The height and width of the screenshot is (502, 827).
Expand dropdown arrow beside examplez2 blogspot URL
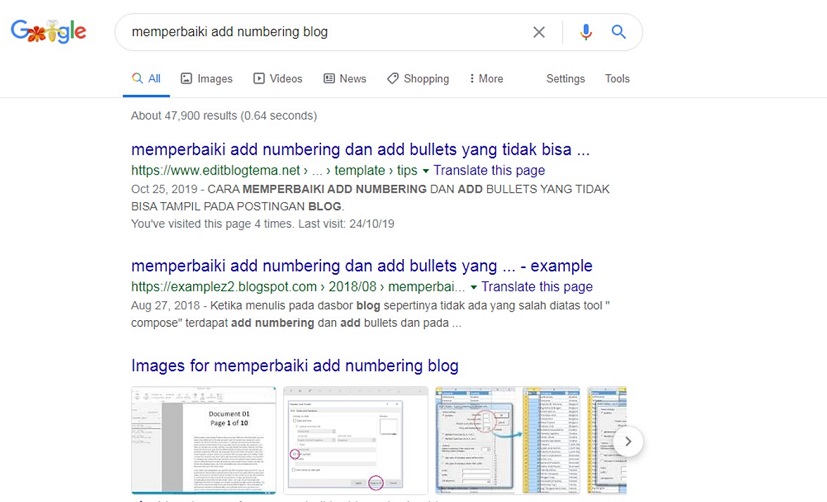474,287
